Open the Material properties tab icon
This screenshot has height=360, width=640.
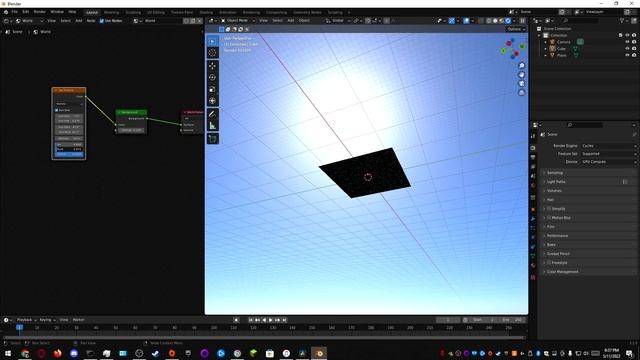click(533, 265)
